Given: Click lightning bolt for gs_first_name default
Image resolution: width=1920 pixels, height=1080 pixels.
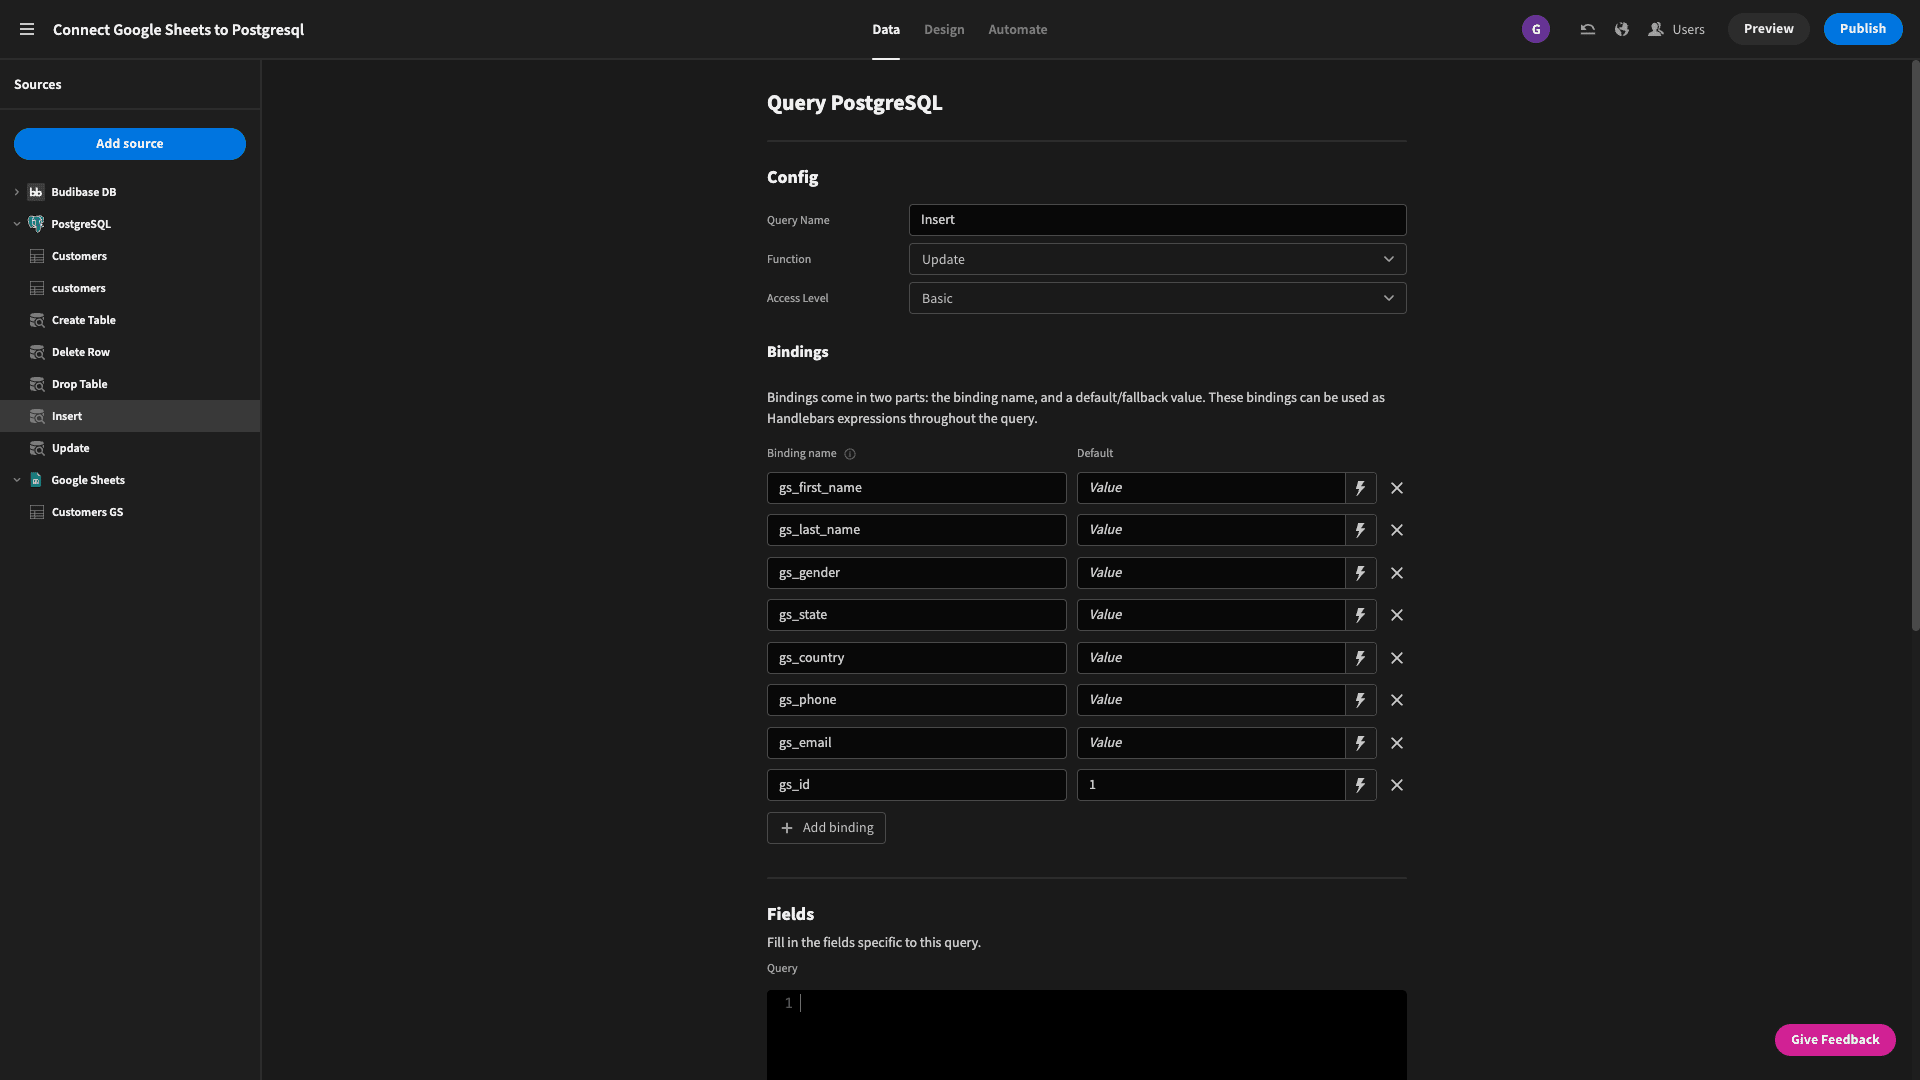Looking at the screenshot, I should [1360, 488].
